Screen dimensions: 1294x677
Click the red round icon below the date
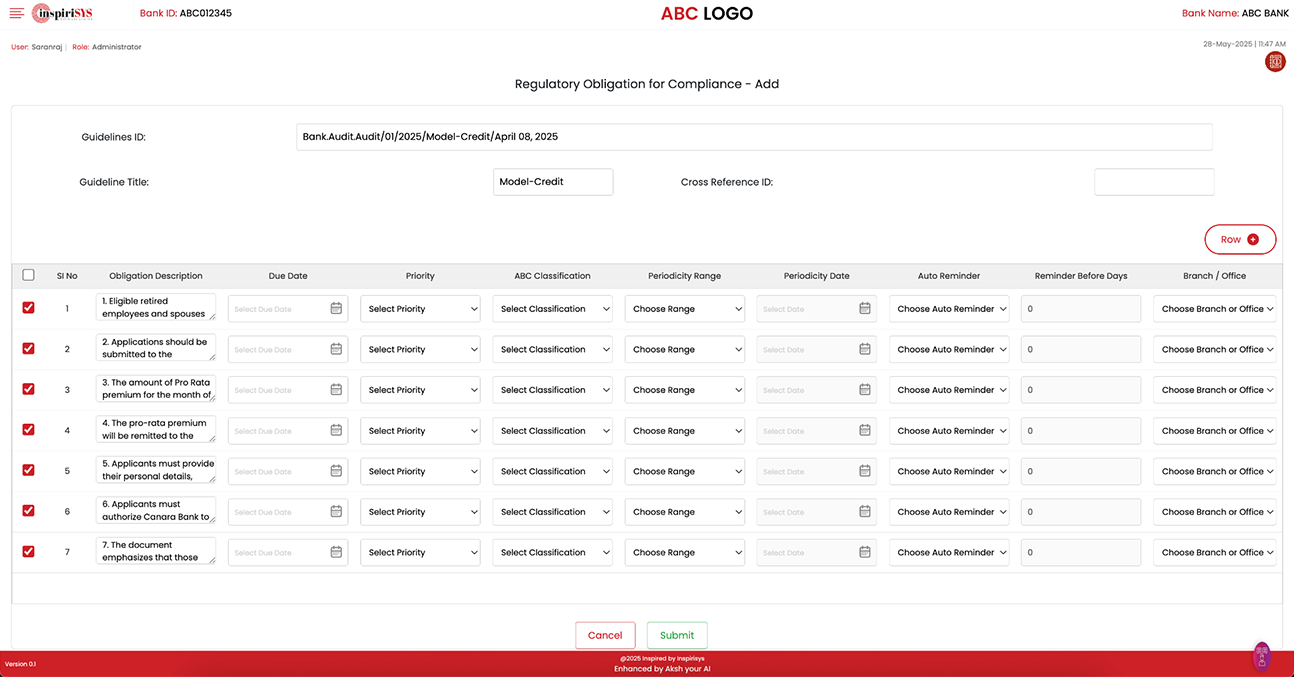coord(1275,62)
